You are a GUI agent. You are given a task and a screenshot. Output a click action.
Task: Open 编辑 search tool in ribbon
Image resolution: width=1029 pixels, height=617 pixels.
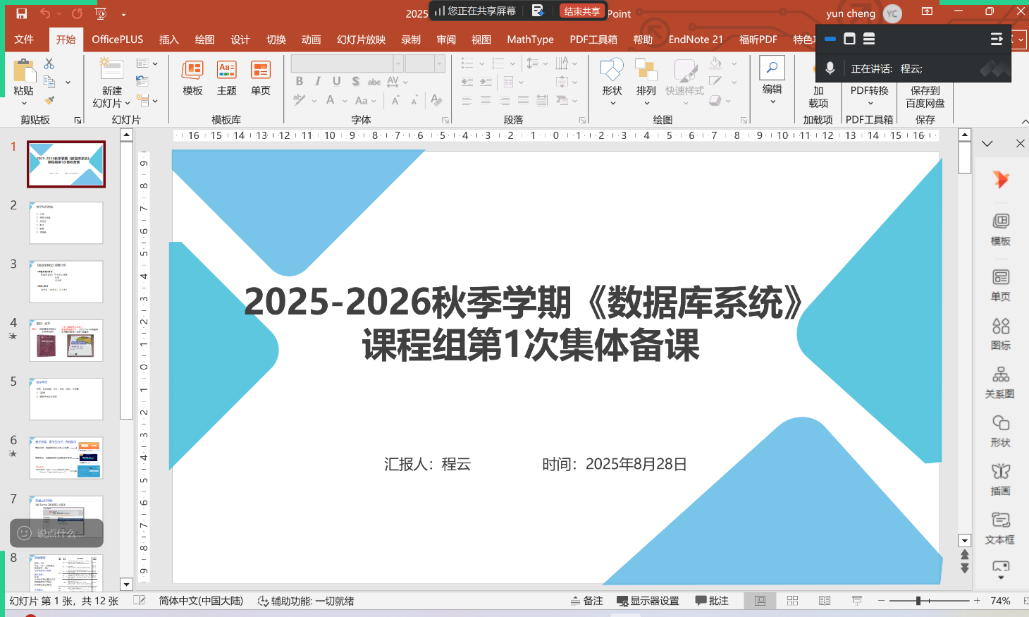[772, 75]
